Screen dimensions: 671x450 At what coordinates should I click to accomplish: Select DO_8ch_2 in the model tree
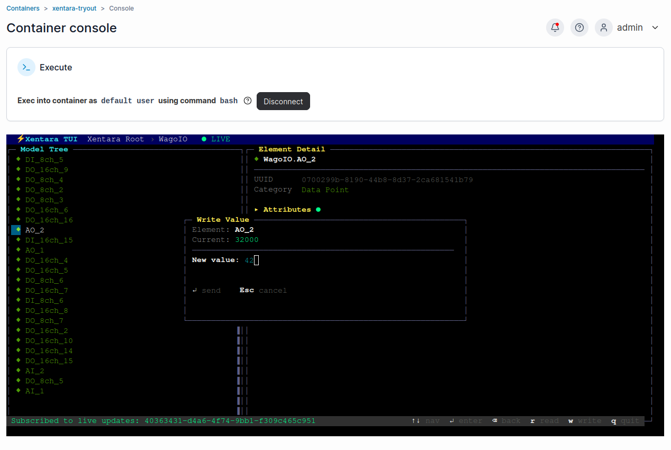(x=44, y=189)
